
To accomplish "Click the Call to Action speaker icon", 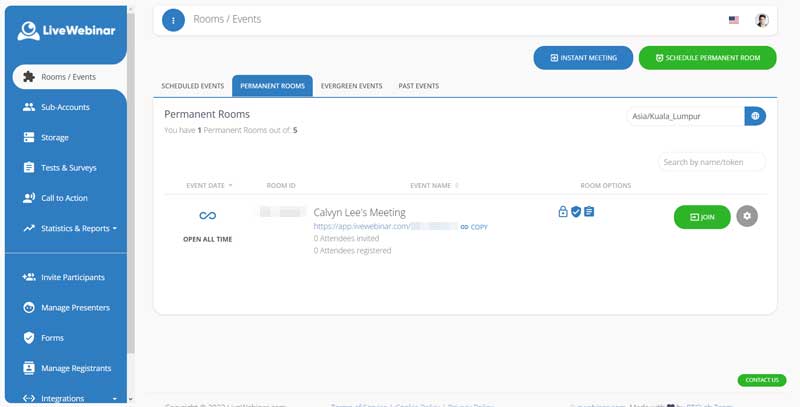I will click(29, 198).
